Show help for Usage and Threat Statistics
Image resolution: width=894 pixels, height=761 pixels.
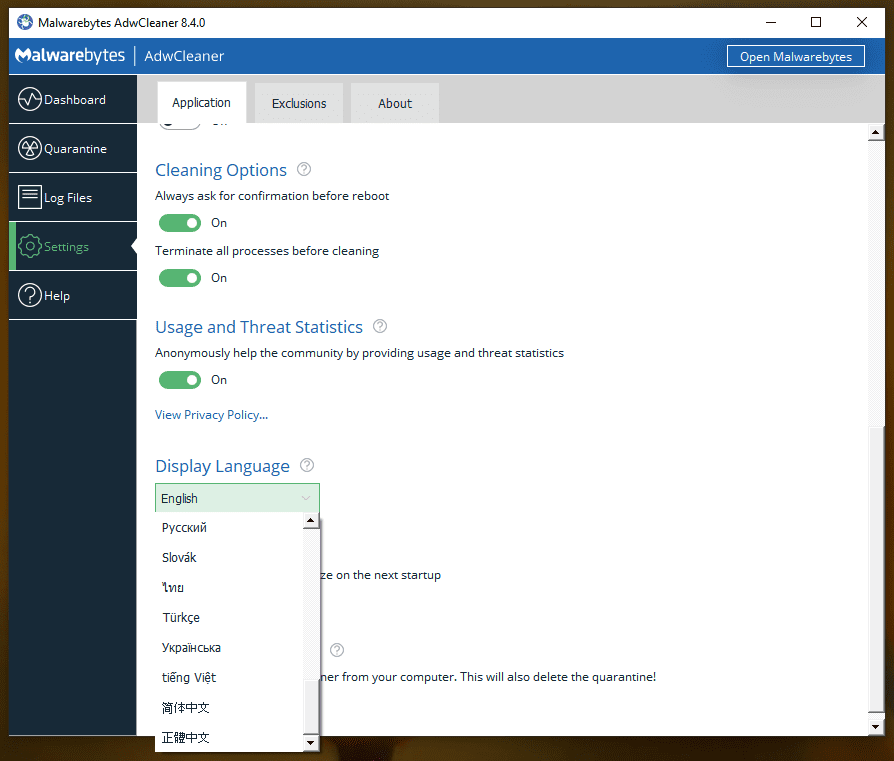[x=380, y=326]
